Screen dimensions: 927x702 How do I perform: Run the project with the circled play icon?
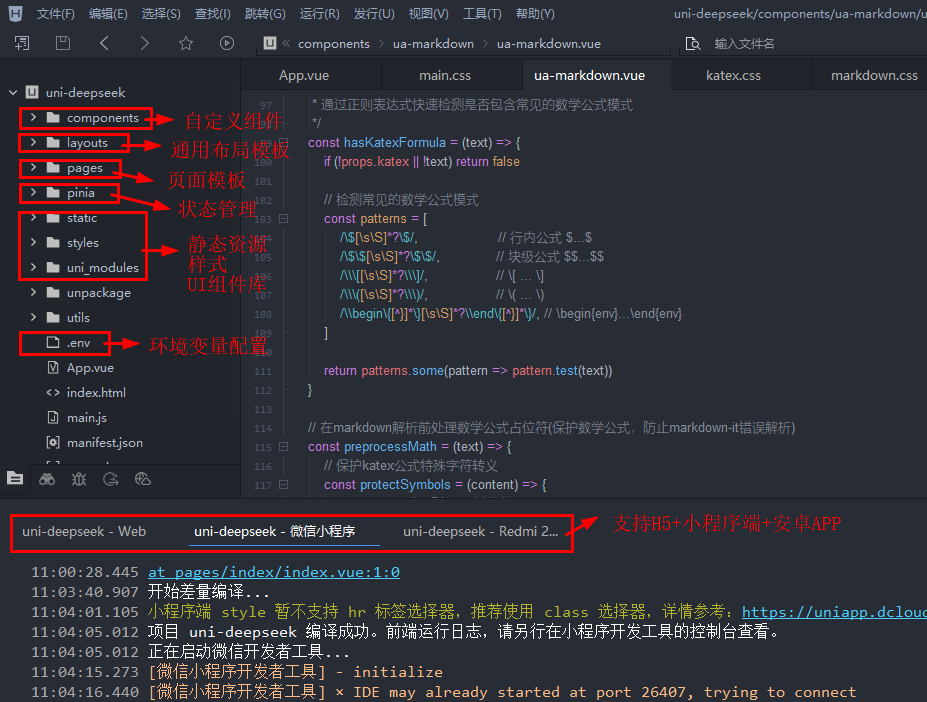[226, 43]
